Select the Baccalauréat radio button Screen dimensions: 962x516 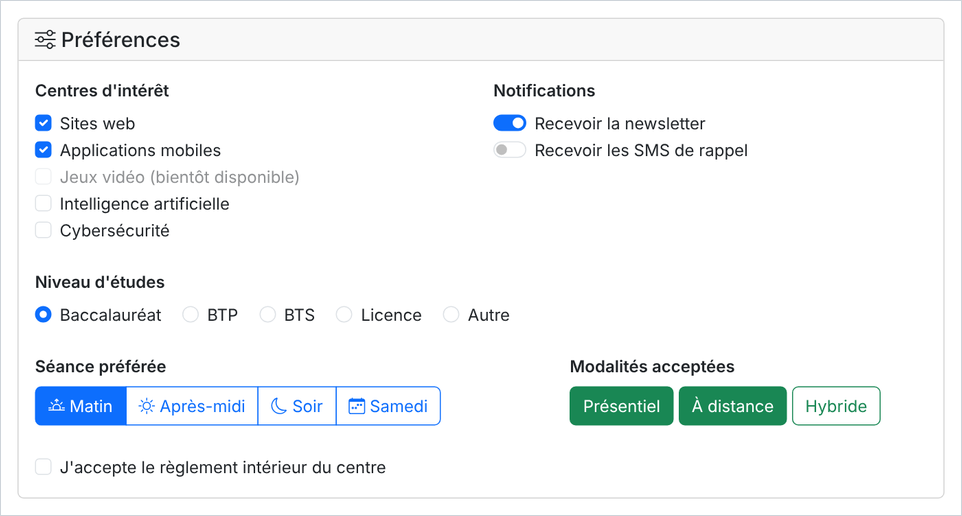[x=43, y=315]
